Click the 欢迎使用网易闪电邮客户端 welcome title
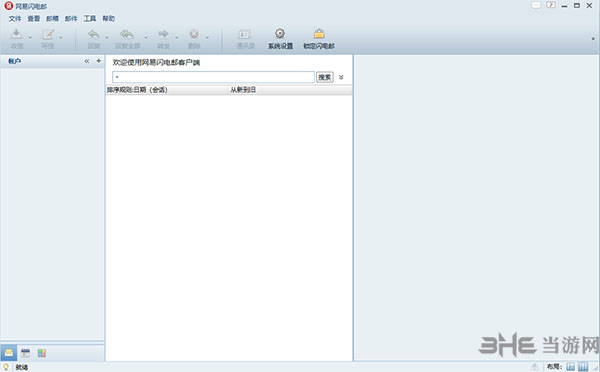600x372 pixels. (156, 62)
